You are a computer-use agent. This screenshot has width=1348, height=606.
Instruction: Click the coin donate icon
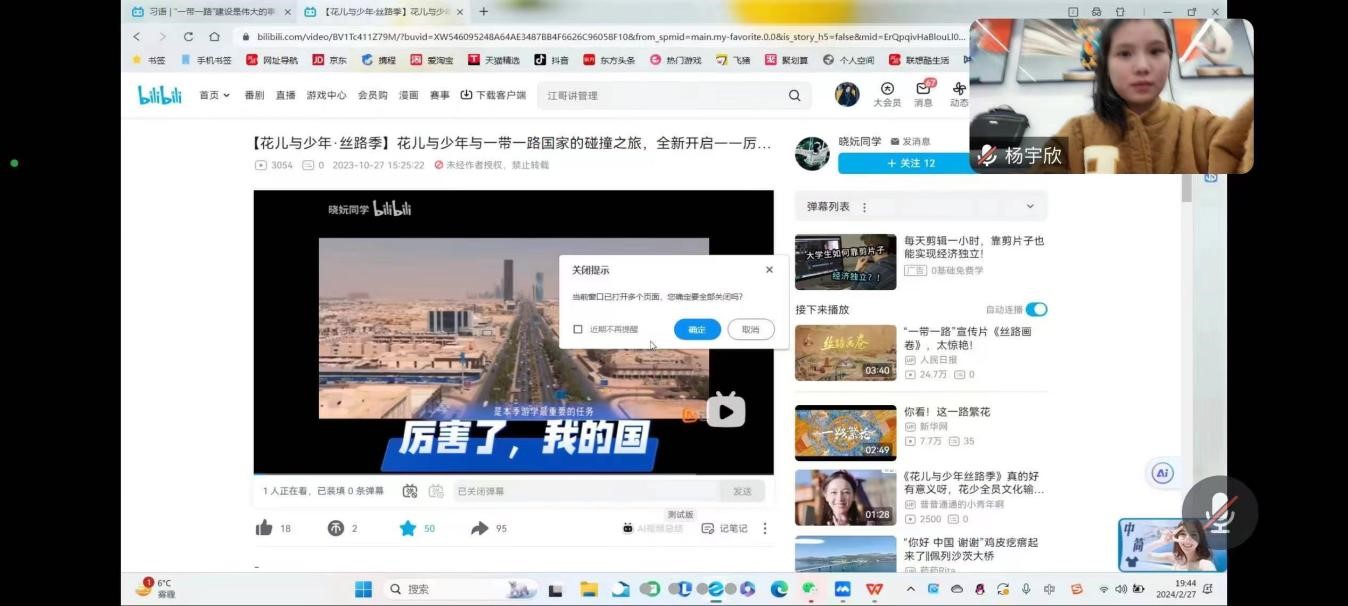tap(336, 528)
